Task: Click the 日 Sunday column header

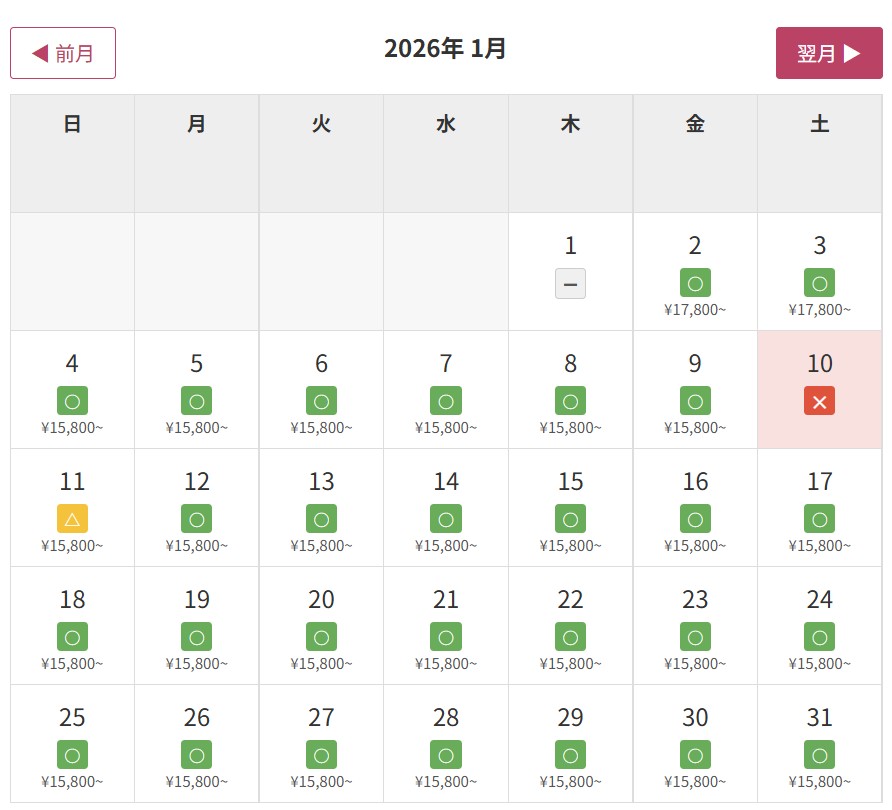Action: (72, 124)
